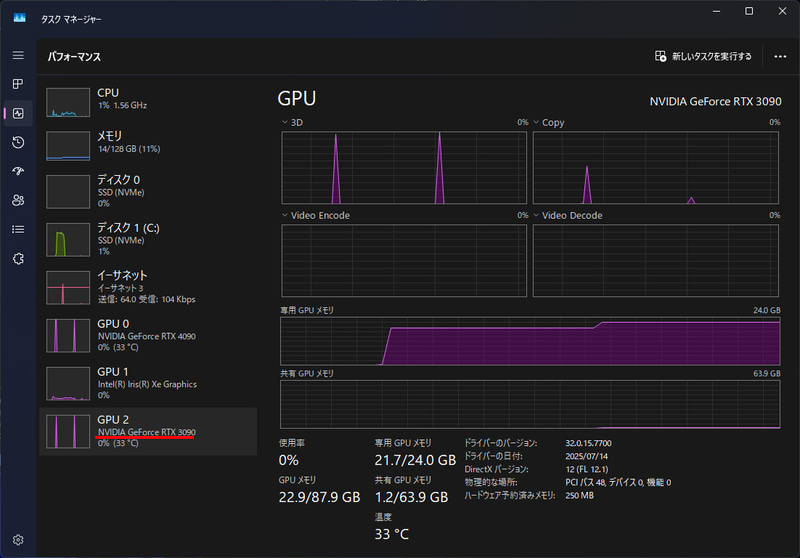The width and height of the screenshot is (800, 558).
Task: Click the 0% 使用率 value
Action: (288, 460)
